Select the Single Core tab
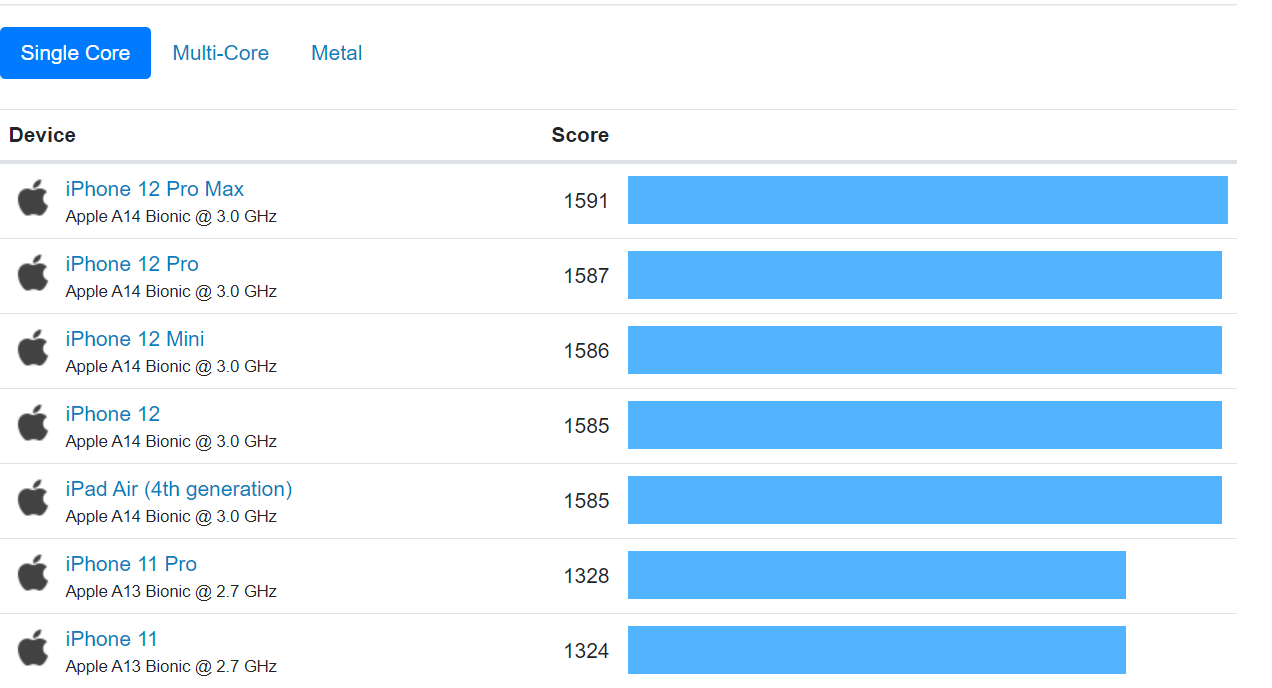Viewport: 1272px width, 688px height. pyautogui.click(x=75, y=53)
